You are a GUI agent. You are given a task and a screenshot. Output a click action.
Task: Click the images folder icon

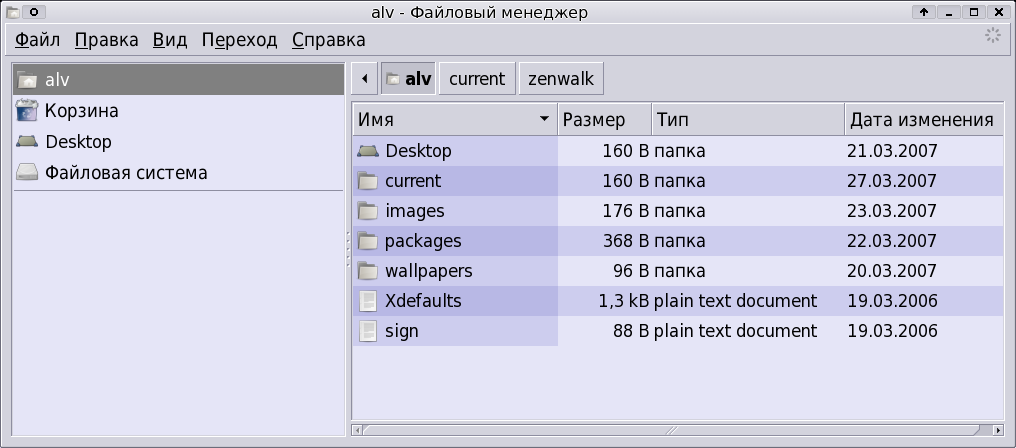[x=367, y=211]
